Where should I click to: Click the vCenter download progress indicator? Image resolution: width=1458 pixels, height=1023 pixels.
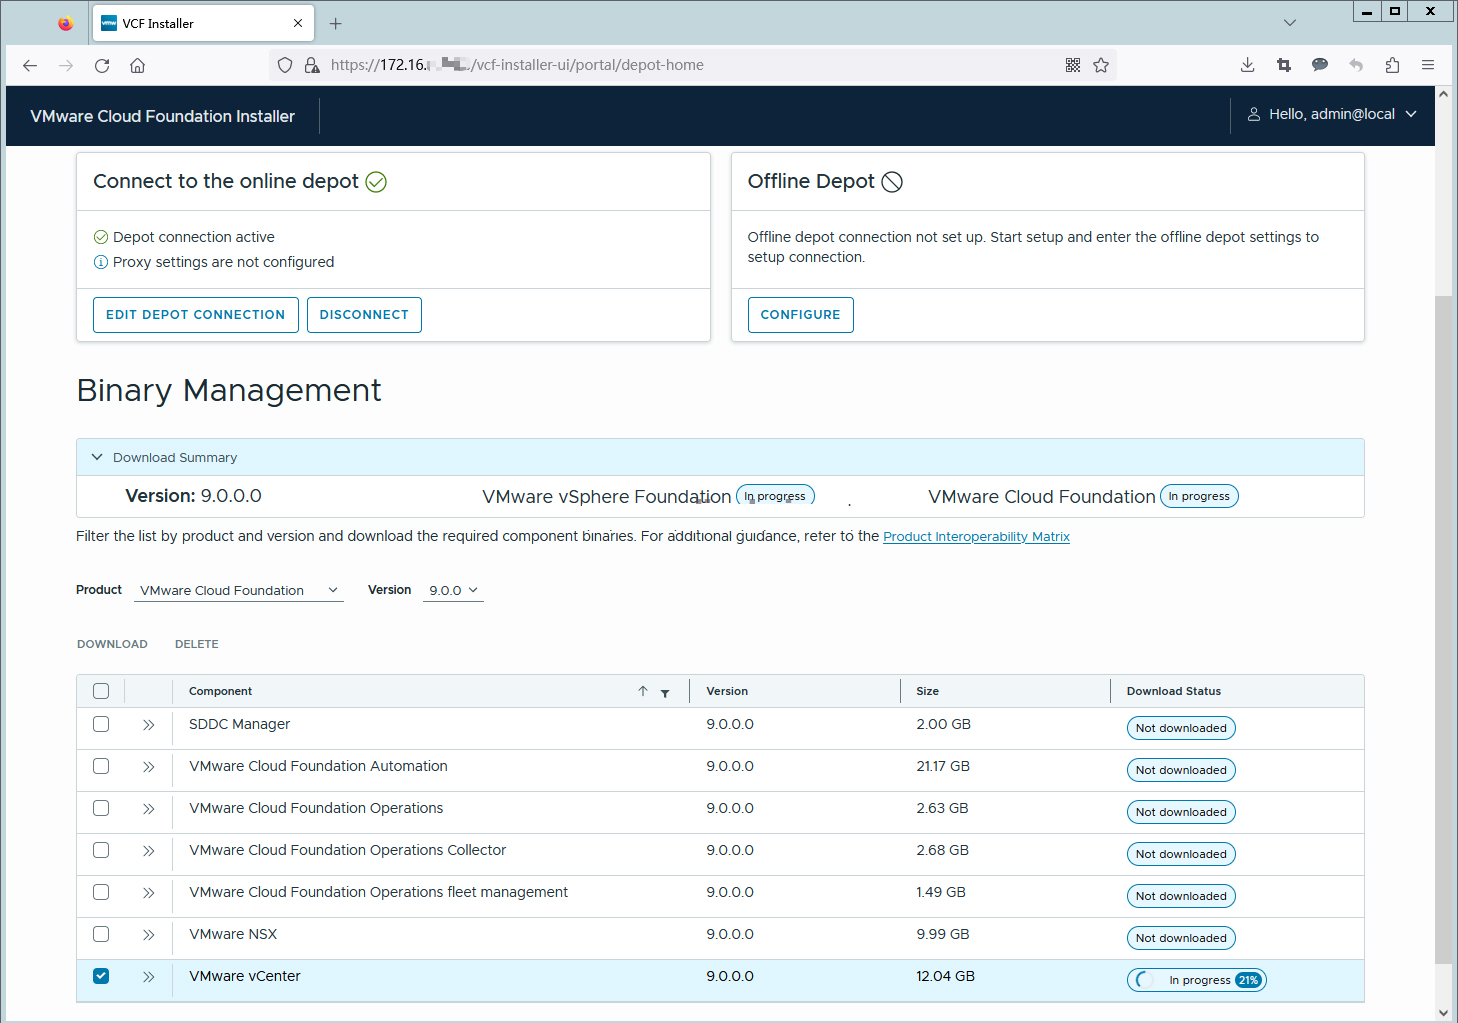[x=1196, y=980]
